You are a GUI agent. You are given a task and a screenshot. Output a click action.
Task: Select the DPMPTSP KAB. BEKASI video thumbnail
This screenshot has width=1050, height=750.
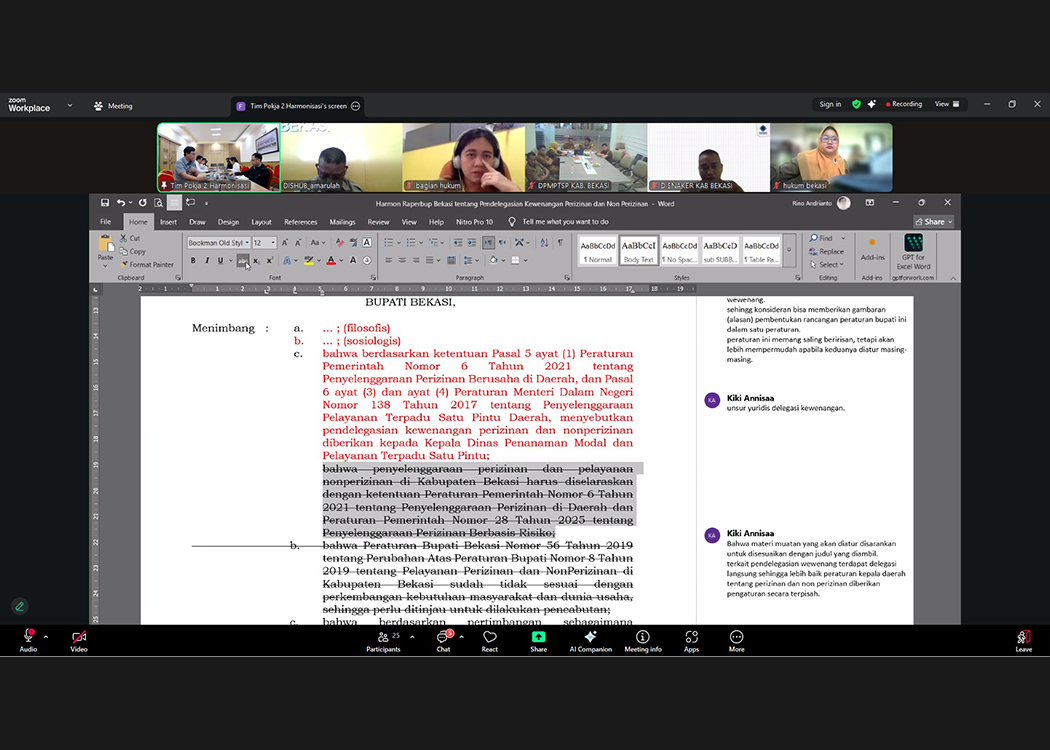586,158
